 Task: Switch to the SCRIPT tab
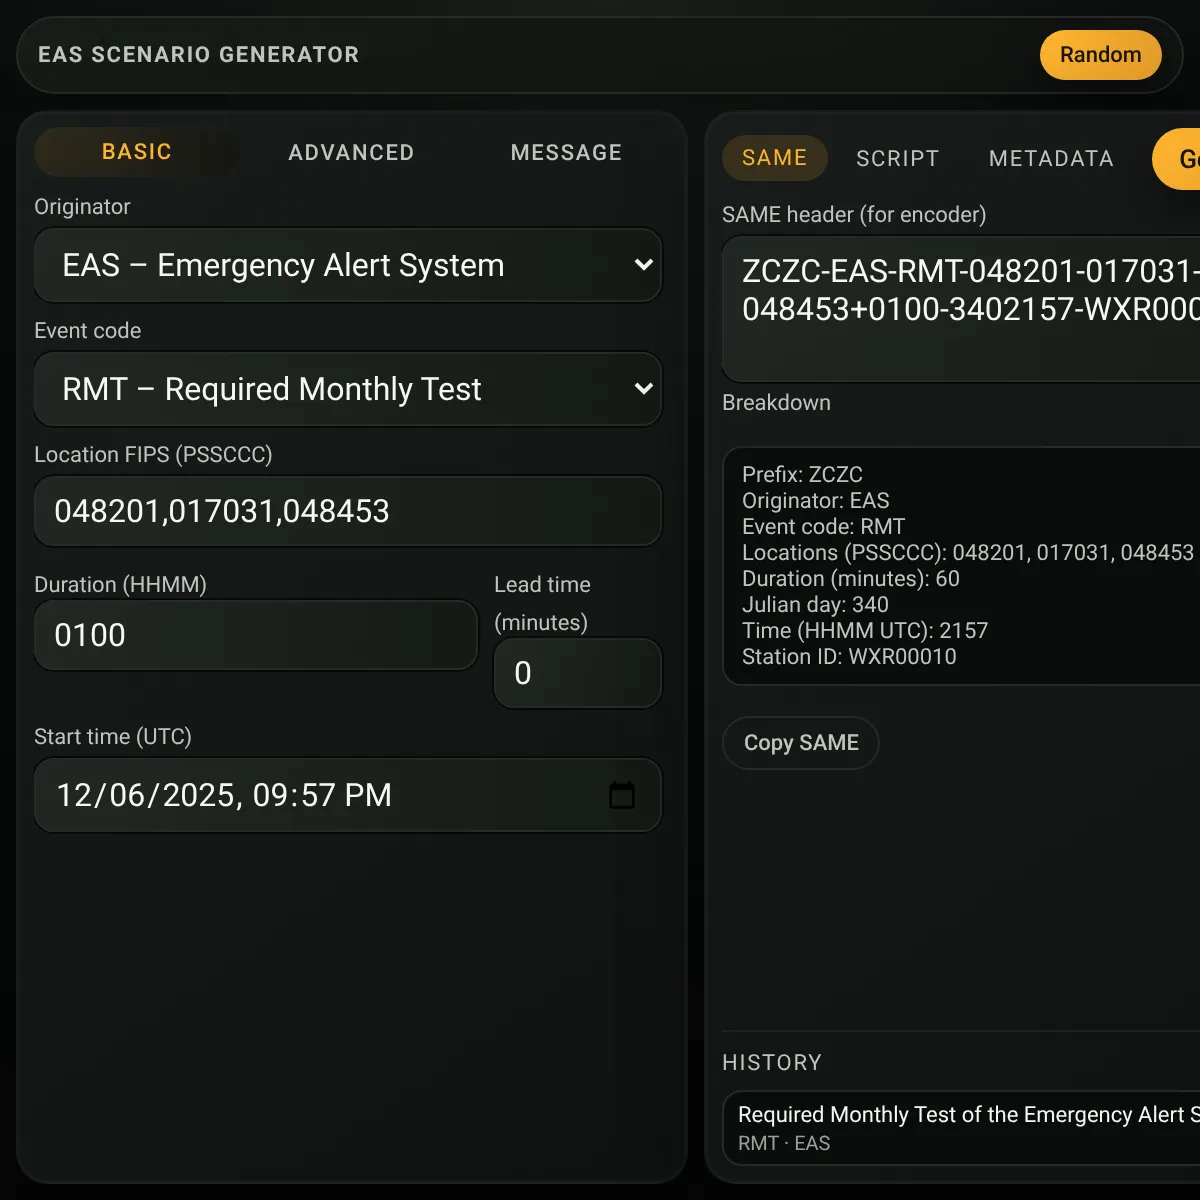point(897,158)
